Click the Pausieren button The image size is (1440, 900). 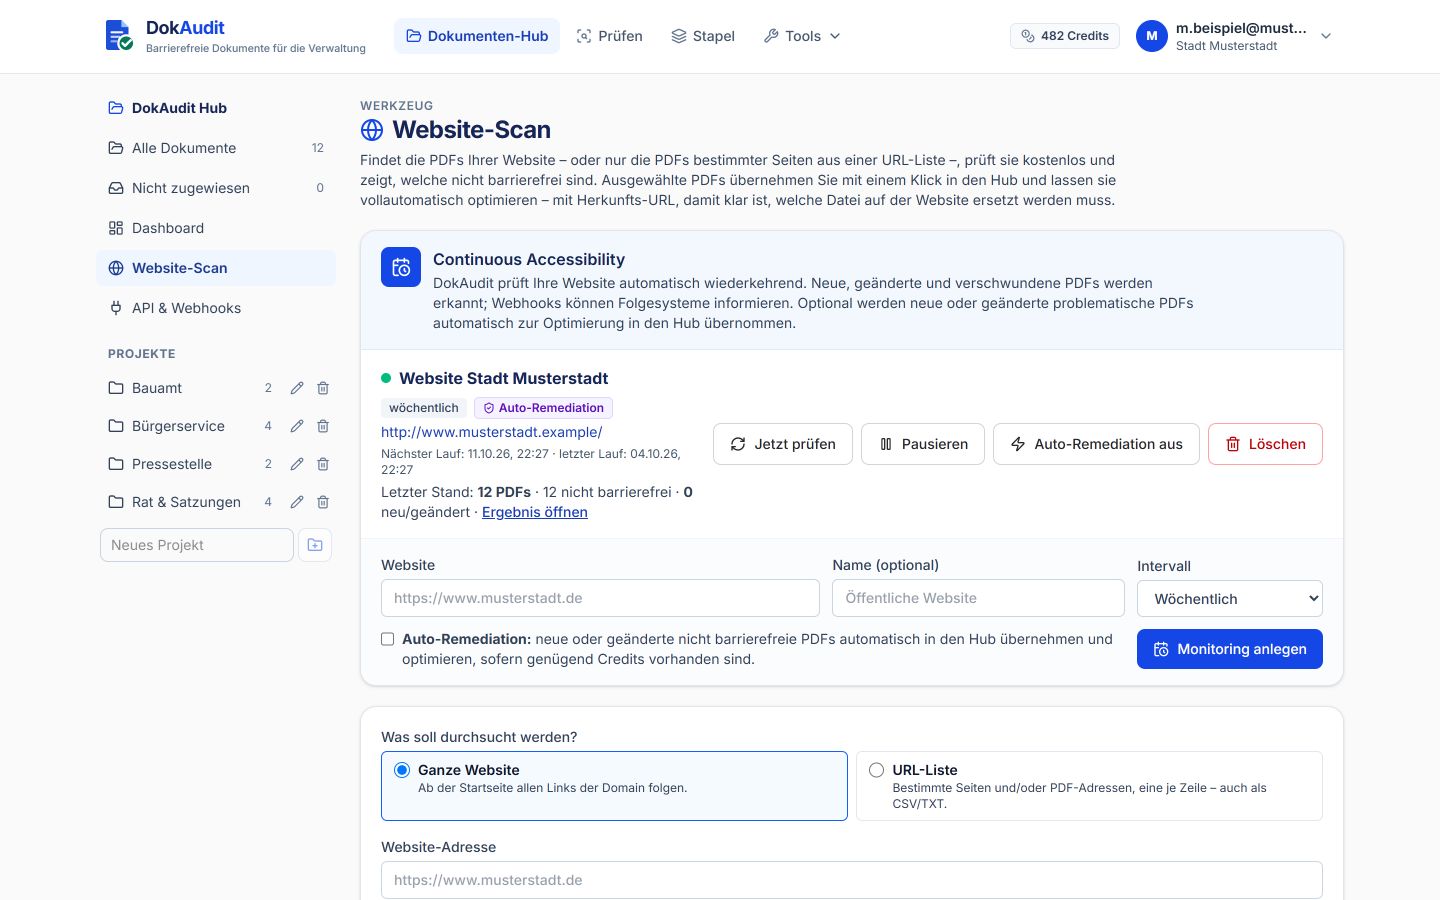(923, 444)
